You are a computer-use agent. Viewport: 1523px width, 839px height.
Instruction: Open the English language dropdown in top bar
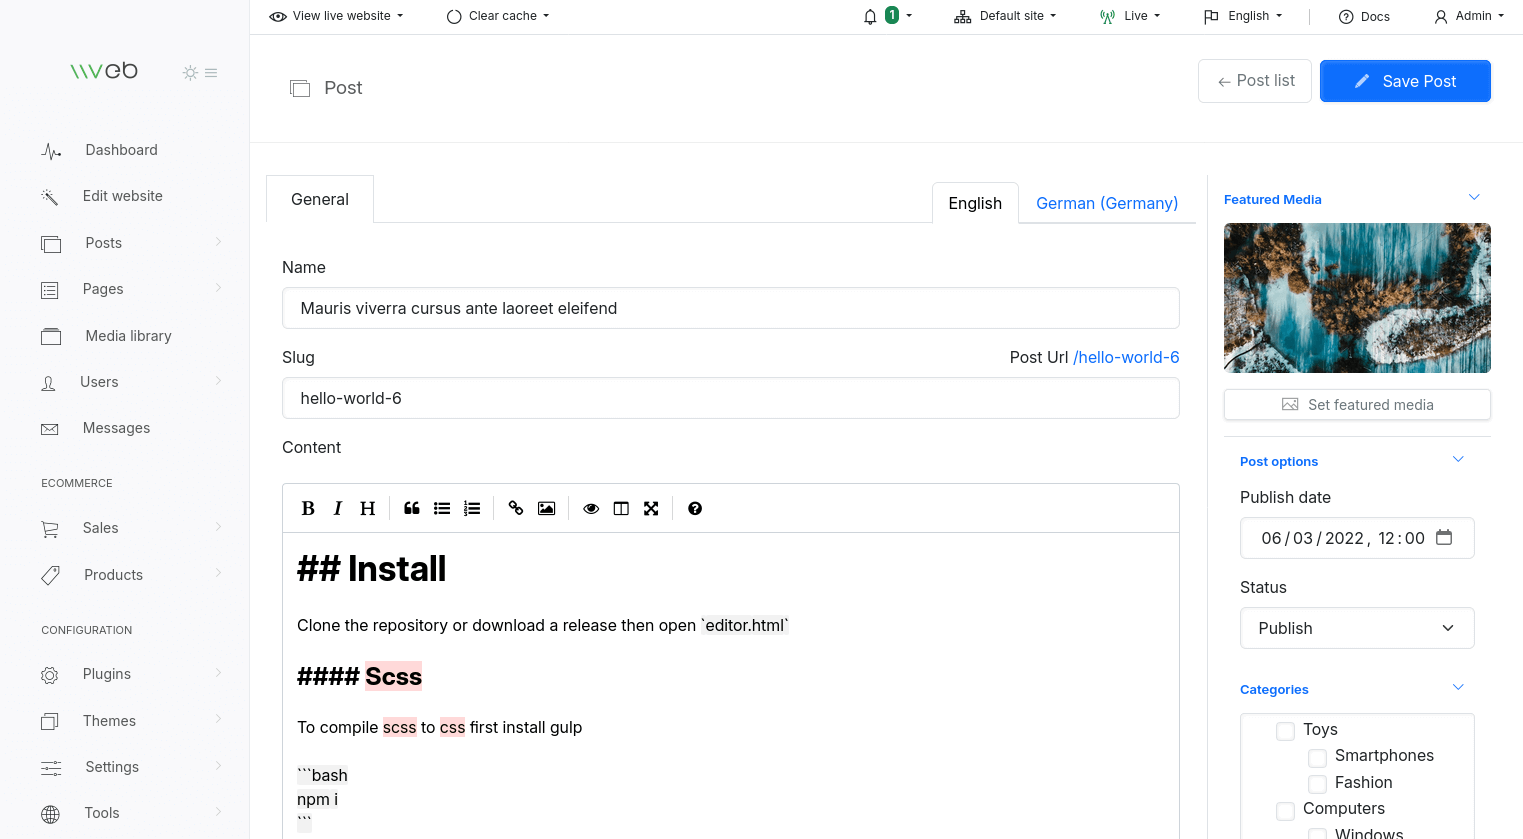1243,16
